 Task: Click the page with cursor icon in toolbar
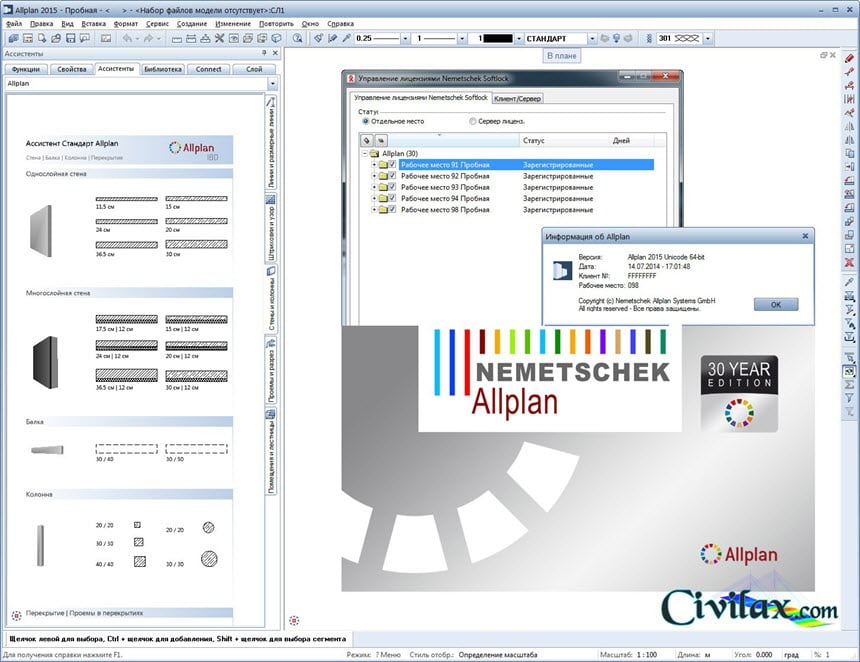[42, 38]
